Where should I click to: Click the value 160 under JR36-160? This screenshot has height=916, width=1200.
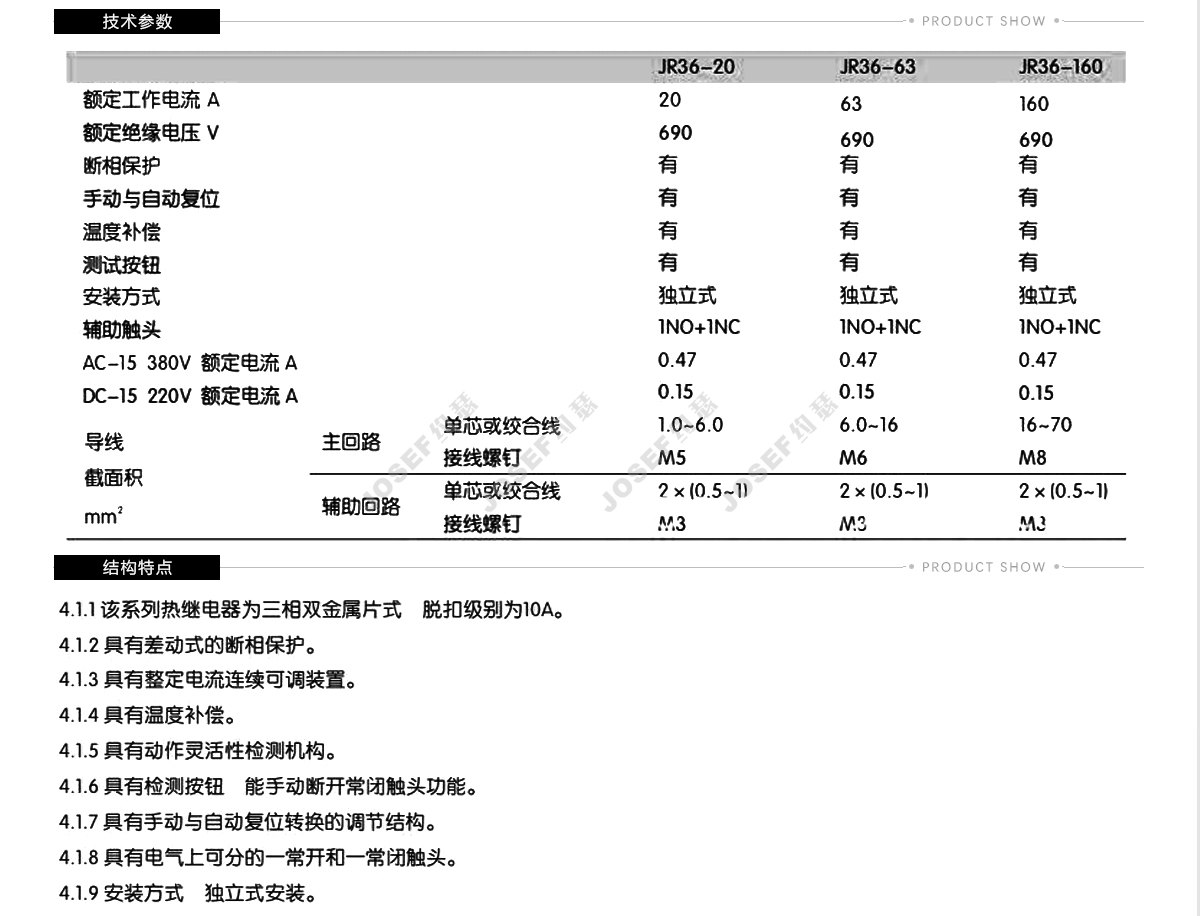pyautogui.click(x=1034, y=104)
